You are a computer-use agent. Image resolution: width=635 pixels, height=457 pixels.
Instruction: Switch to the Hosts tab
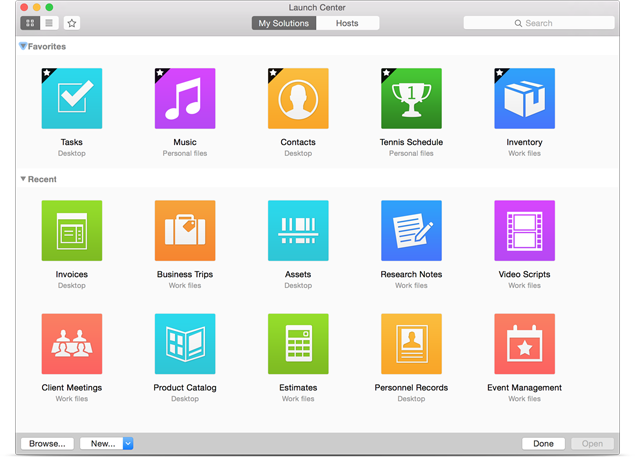coord(347,23)
